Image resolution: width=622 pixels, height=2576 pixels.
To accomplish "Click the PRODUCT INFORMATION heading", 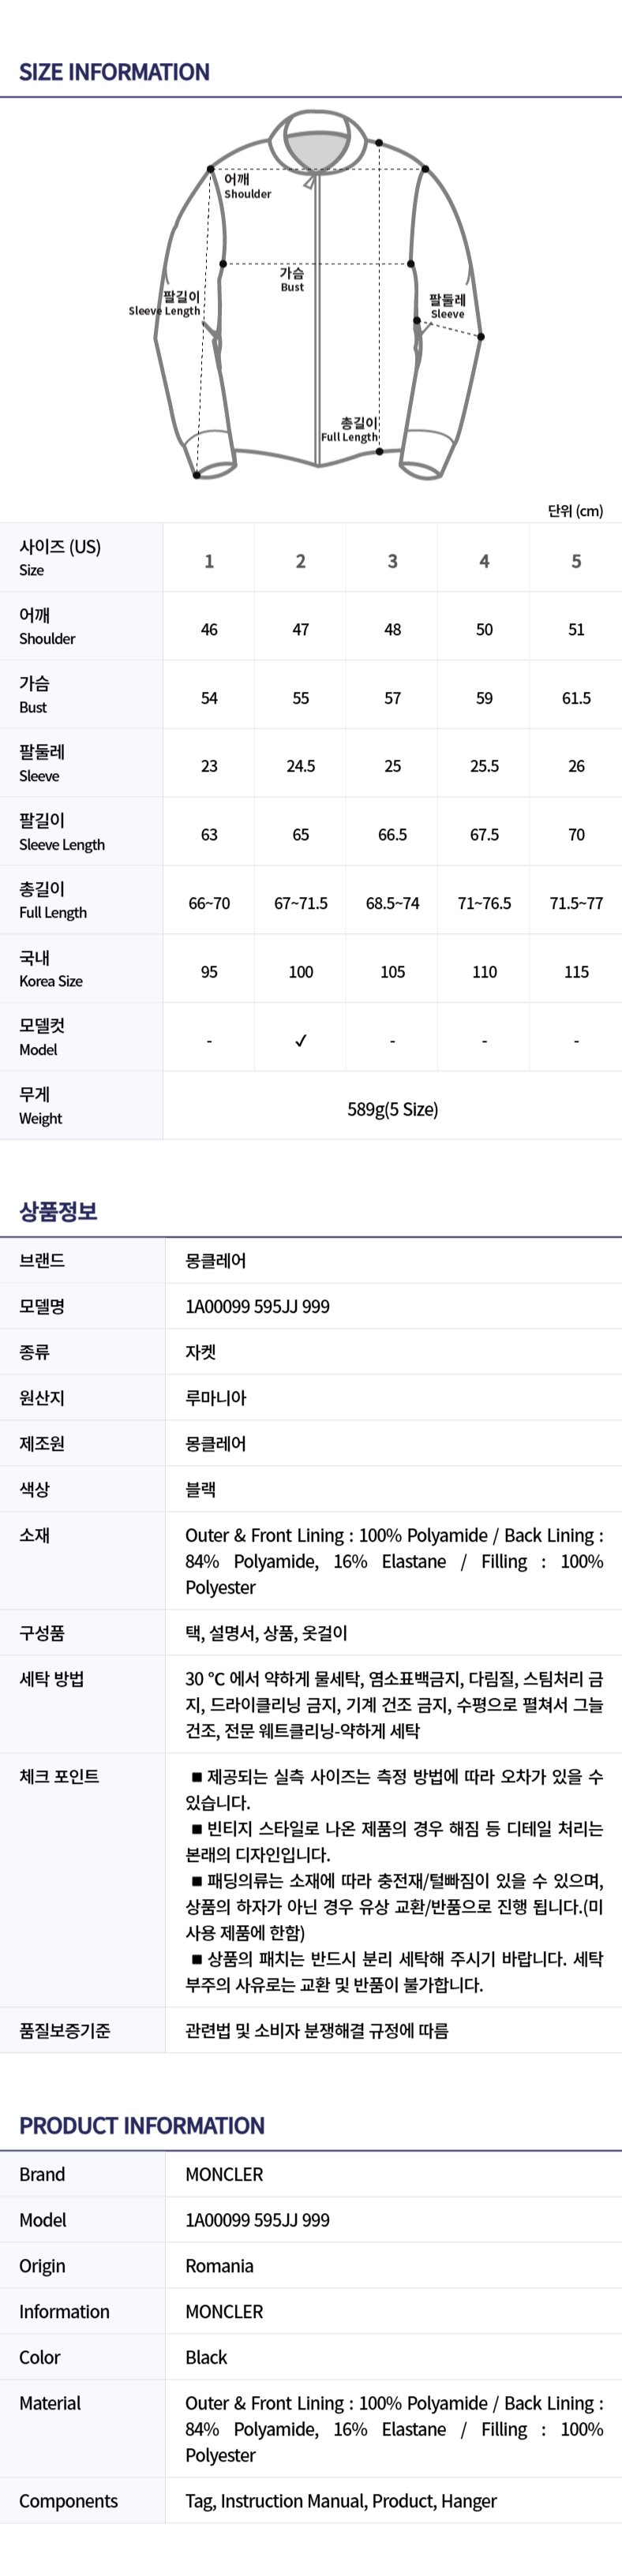I will click(142, 2125).
